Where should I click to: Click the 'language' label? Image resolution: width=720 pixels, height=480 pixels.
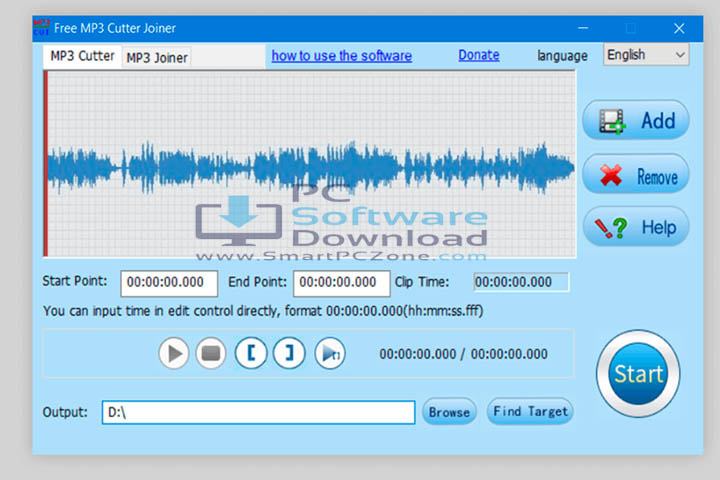[562, 56]
